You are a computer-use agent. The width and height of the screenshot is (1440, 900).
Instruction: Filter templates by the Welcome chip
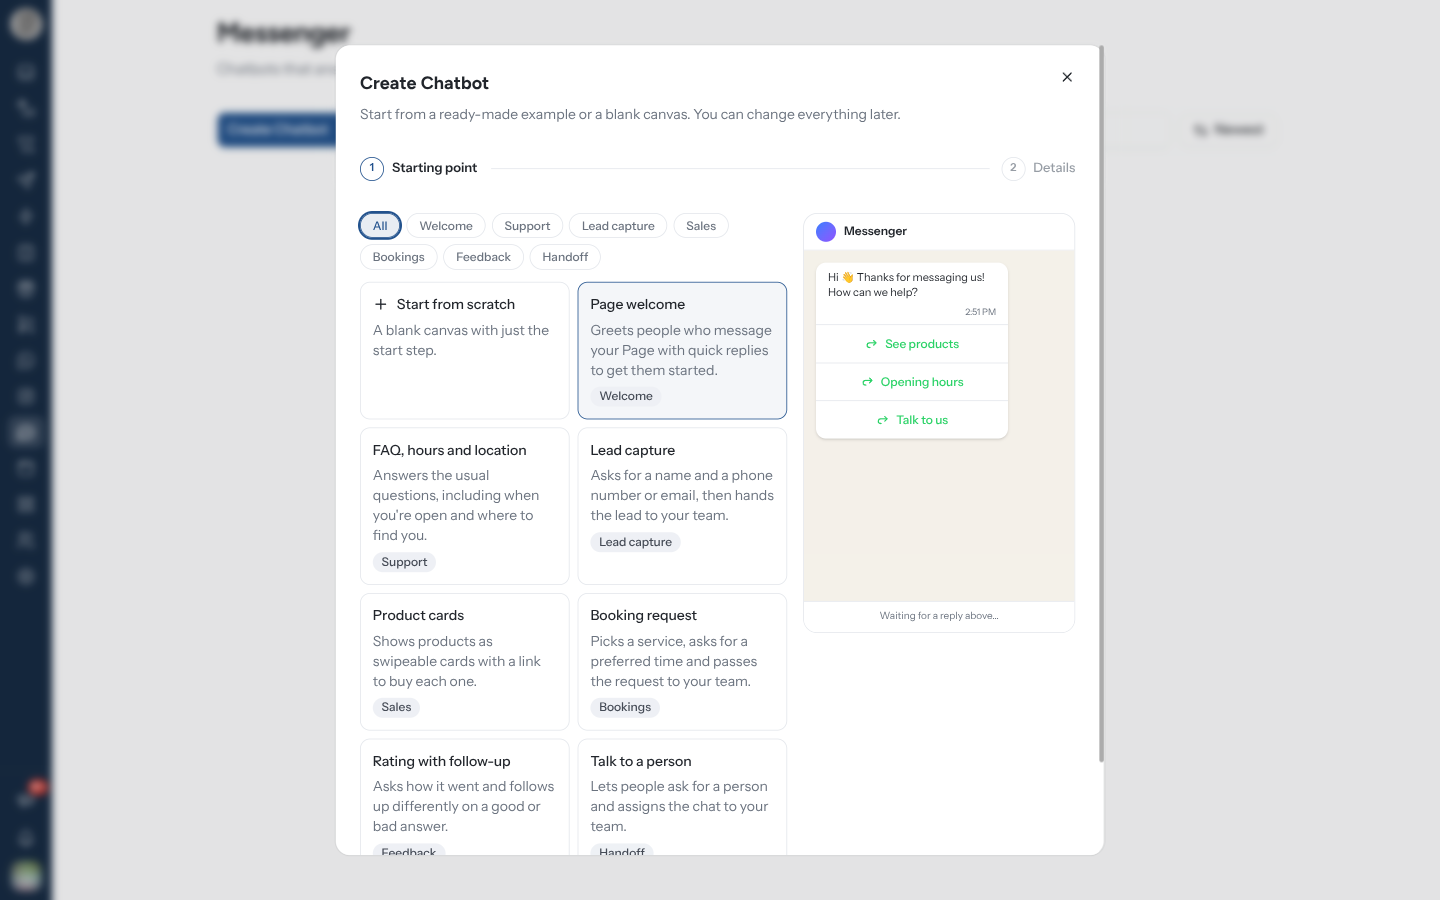pos(446,226)
